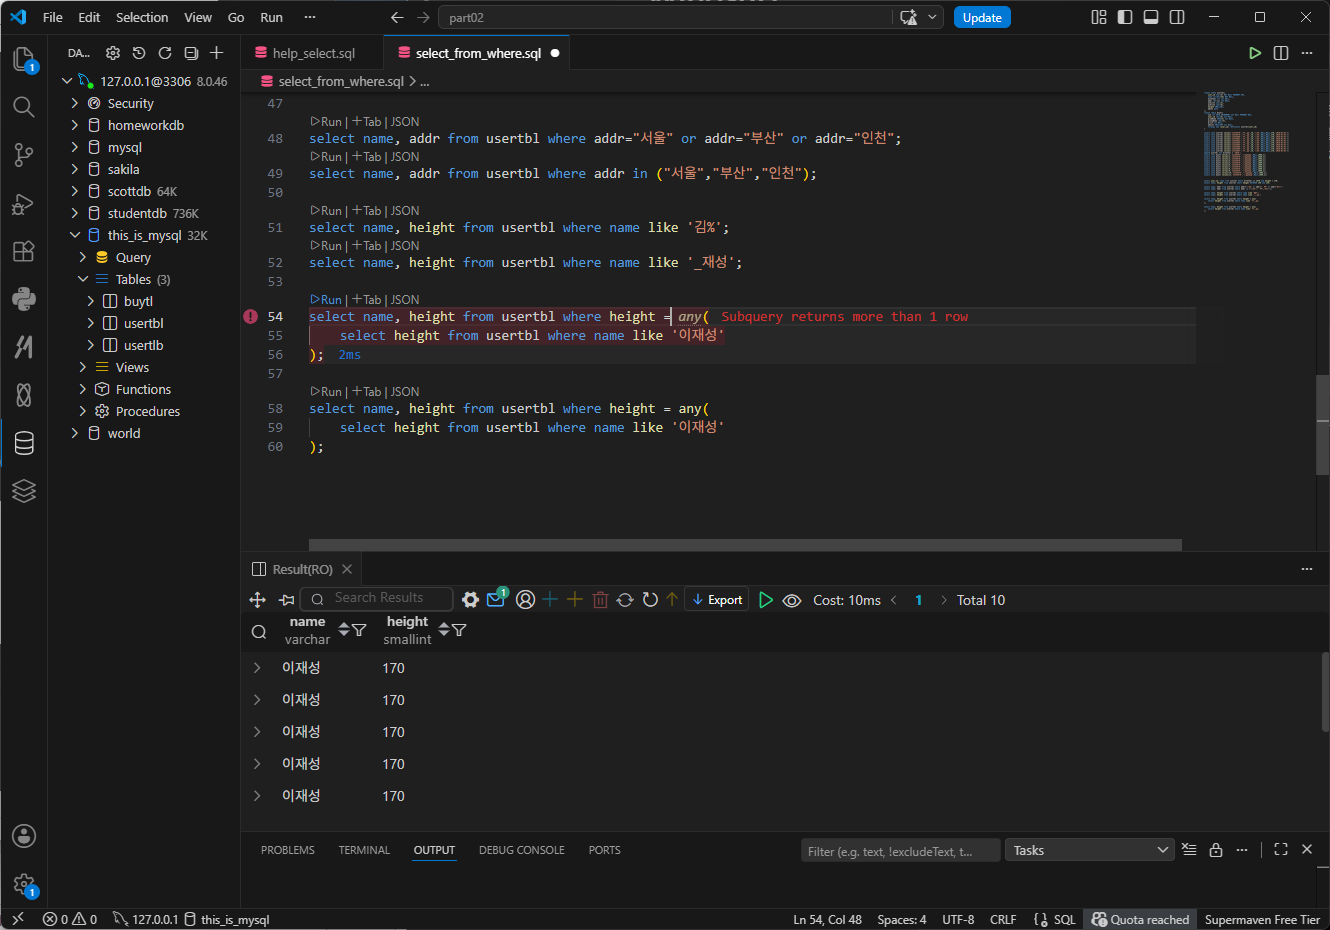Click the editor vertical scrollbar thumb

[1323, 424]
